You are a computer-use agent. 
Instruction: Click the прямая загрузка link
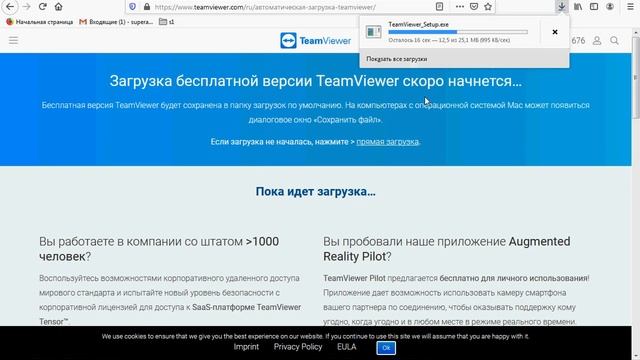(x=387, y=142)
